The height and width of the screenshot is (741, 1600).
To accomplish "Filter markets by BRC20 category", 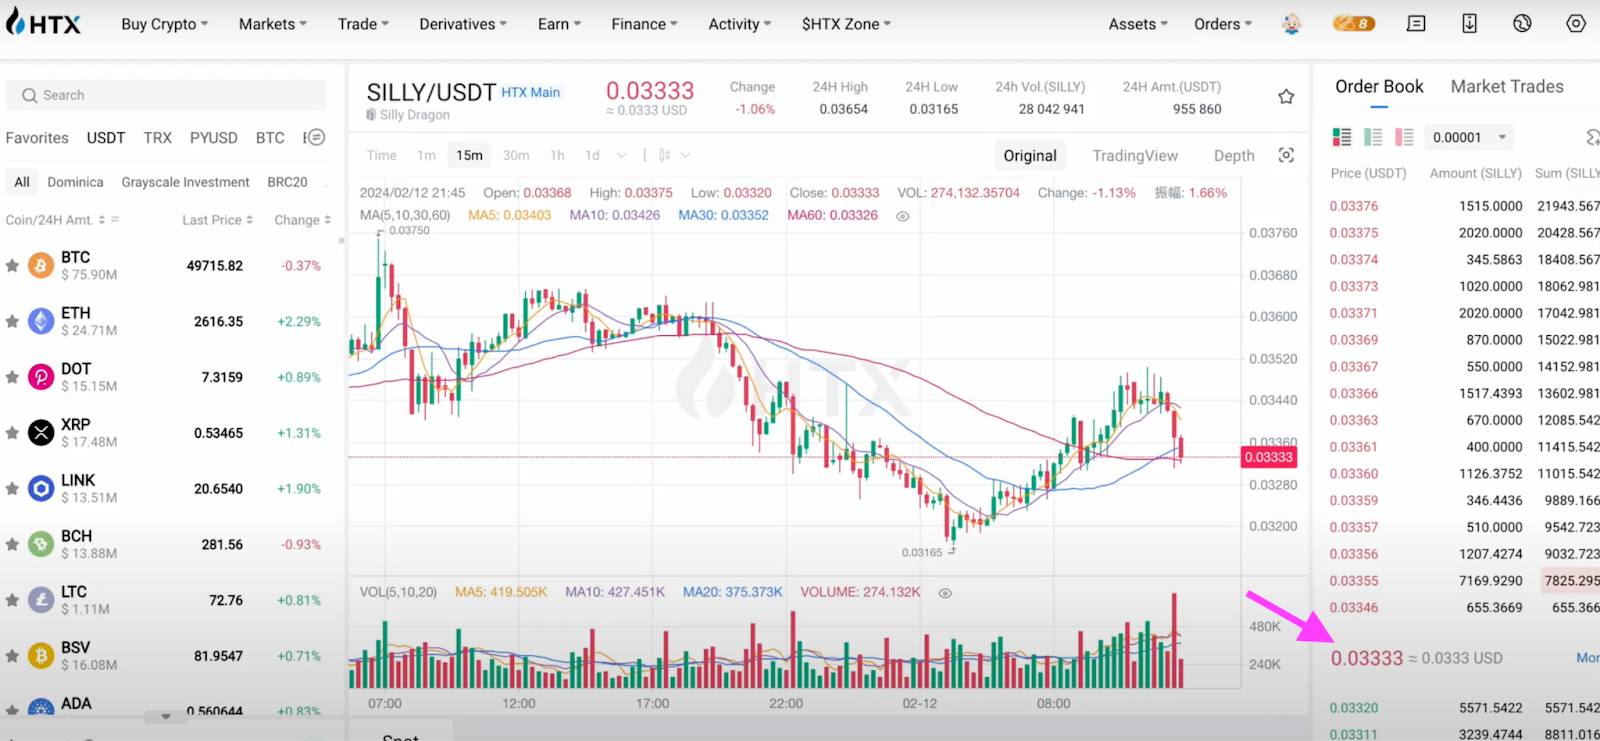I will pos(287,182).
